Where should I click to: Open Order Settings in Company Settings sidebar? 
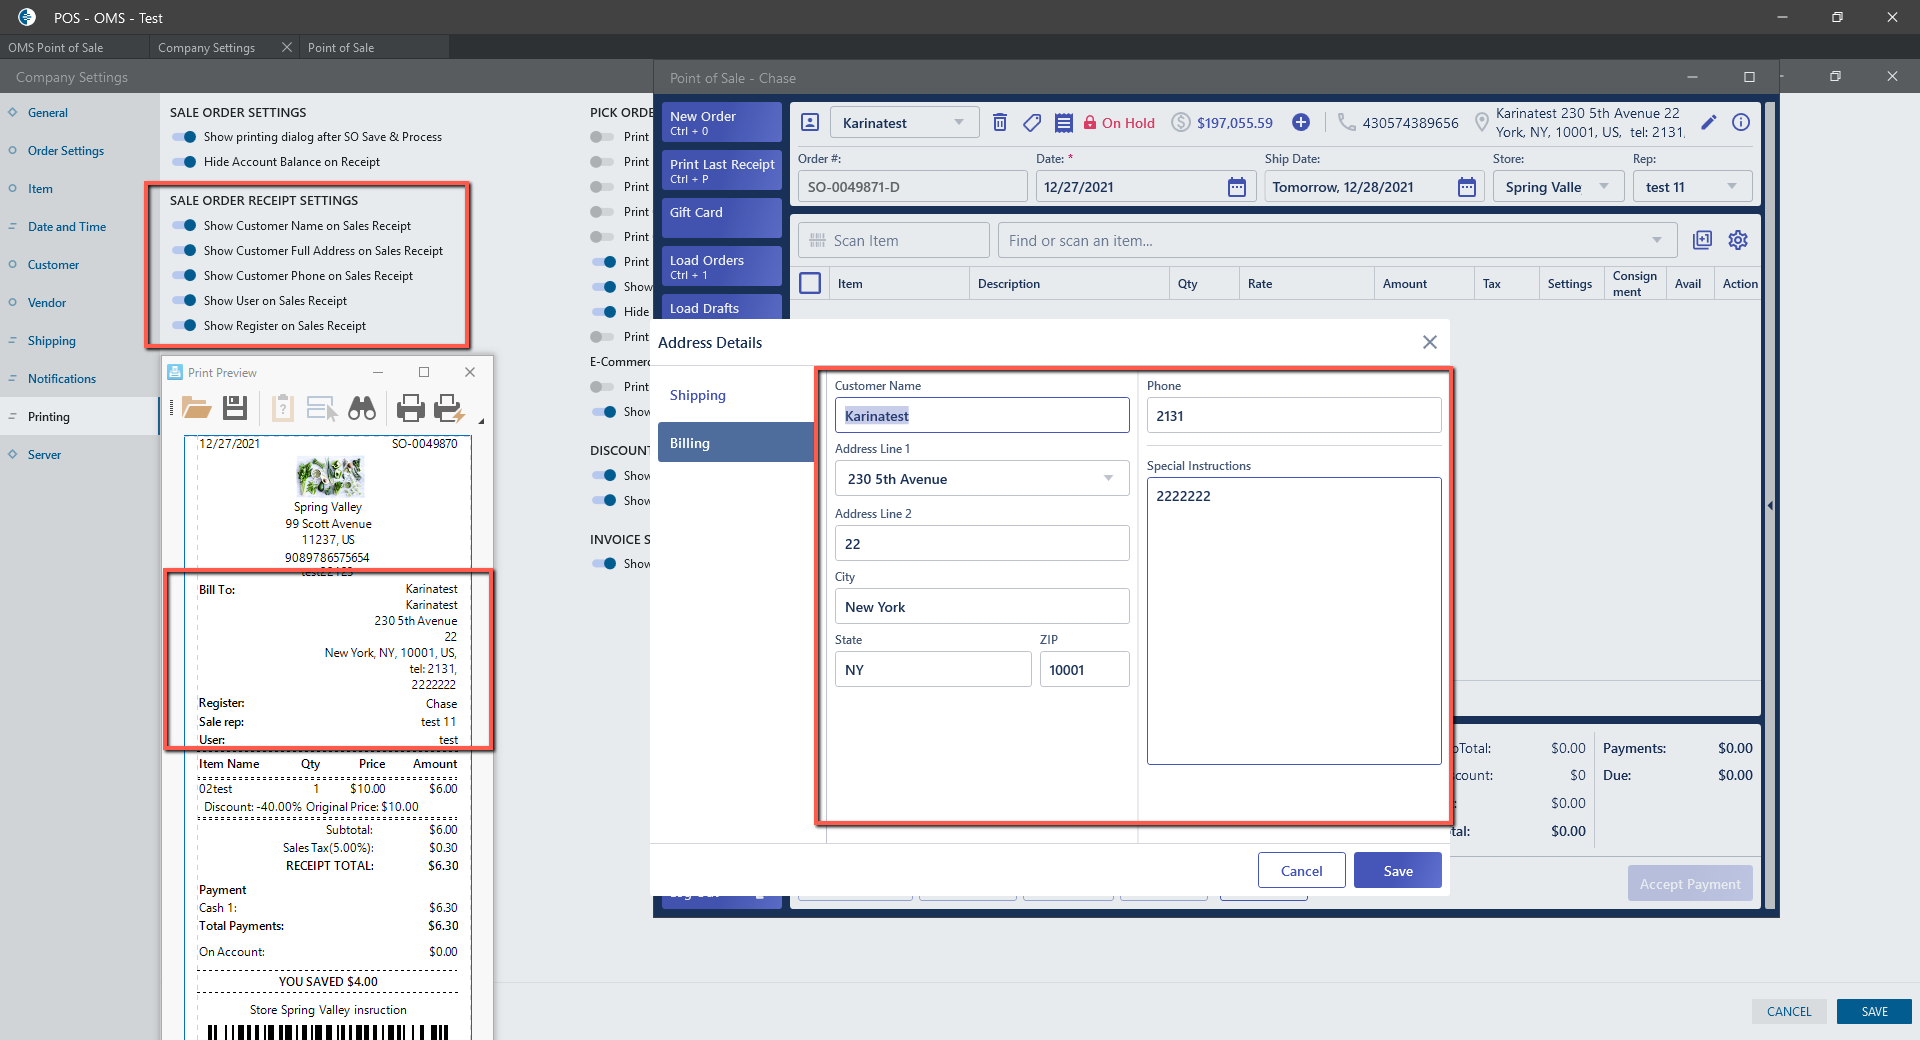pos(66,151)
